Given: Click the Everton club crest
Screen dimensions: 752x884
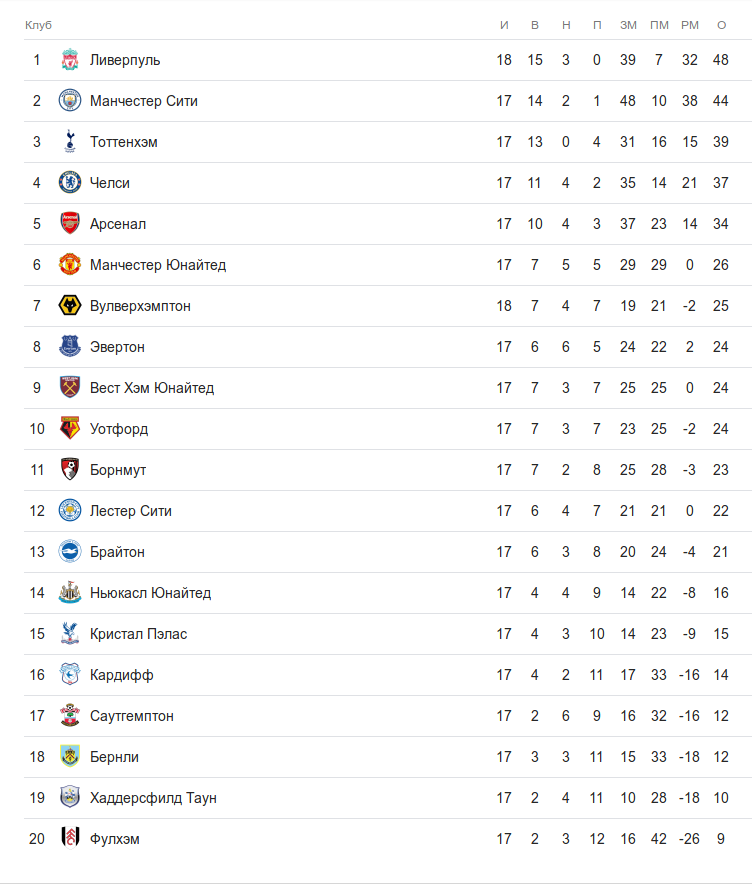Looking at the screenshot, I should pos(69,347).
